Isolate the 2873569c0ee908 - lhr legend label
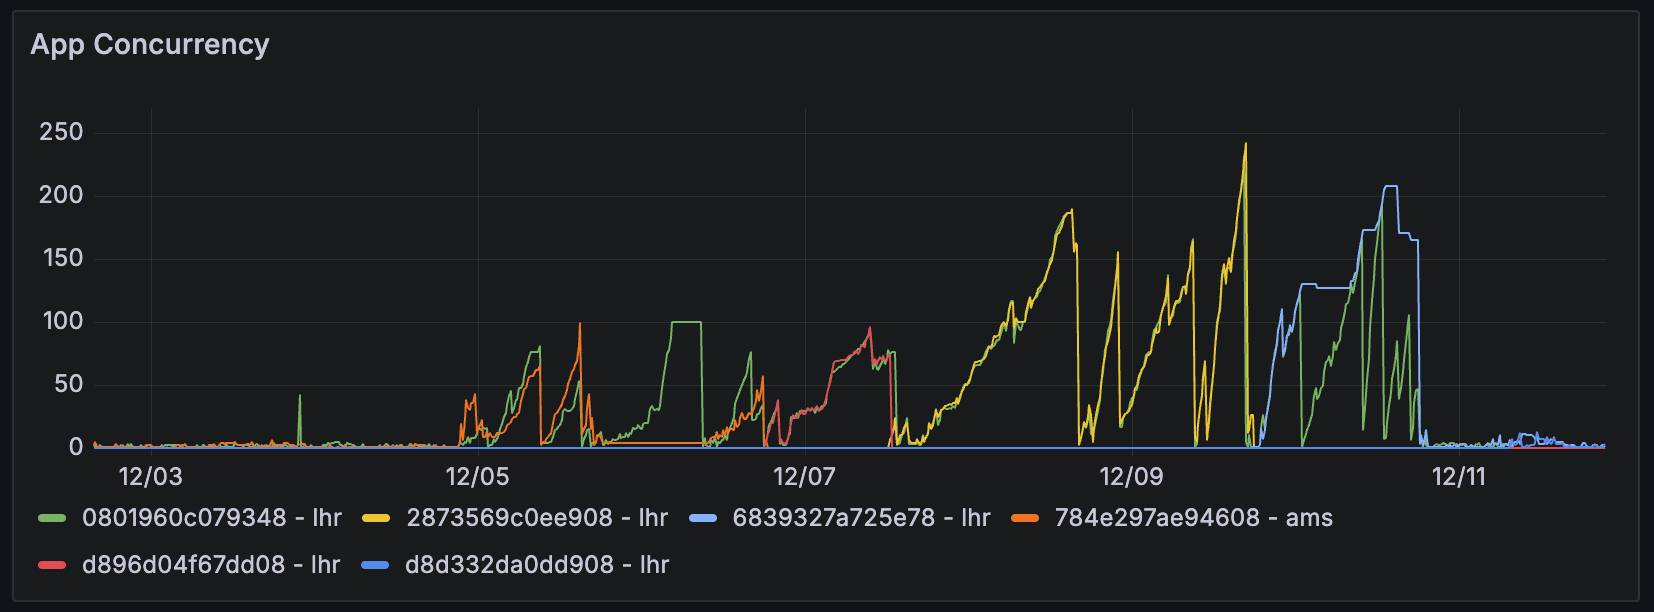The height and width of the screenshot is (612, 1654). coord(537,518)
